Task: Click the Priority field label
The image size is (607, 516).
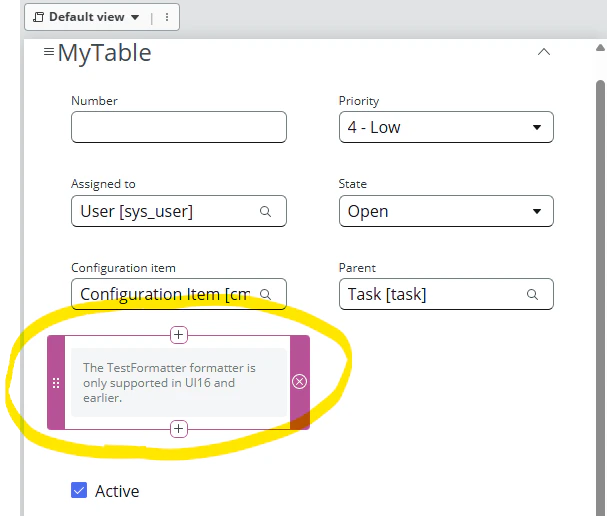Action: click(x=359, y=101)
